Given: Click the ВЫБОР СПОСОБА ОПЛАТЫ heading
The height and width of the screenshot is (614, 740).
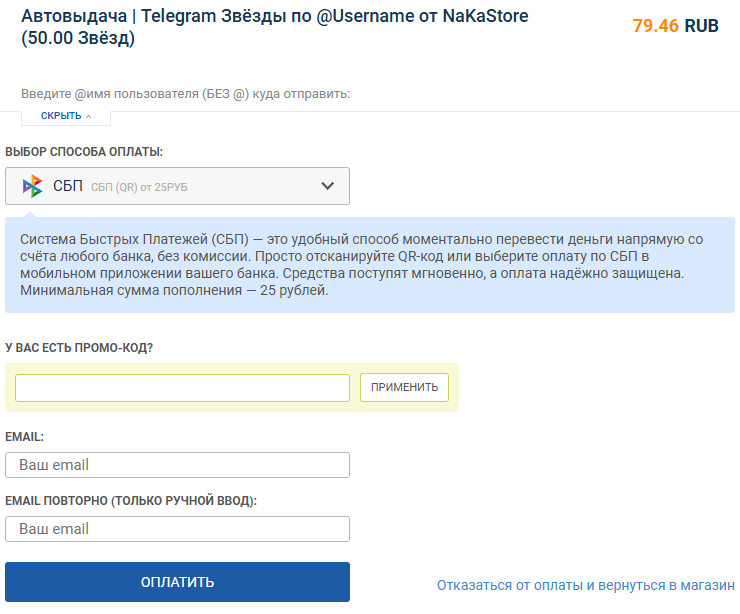Looking at the screenshot, I should point(84,152).
